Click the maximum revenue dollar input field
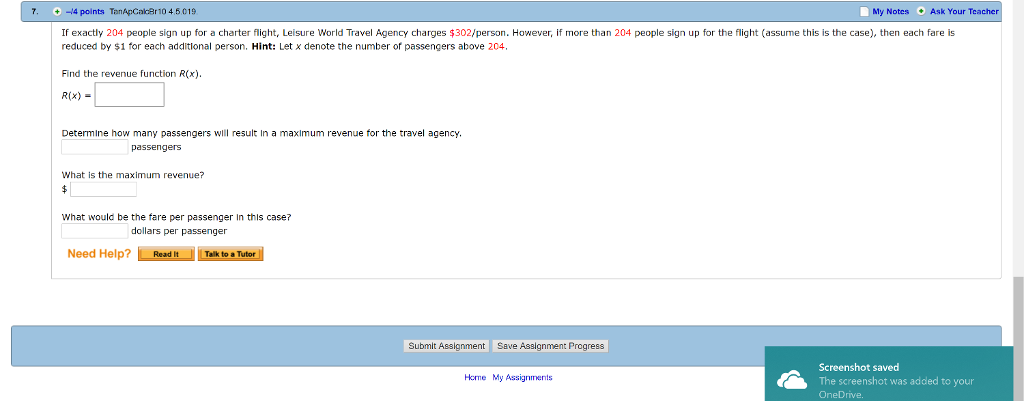Viewport: 1024px width, 401px height. (x=104, y=189)
